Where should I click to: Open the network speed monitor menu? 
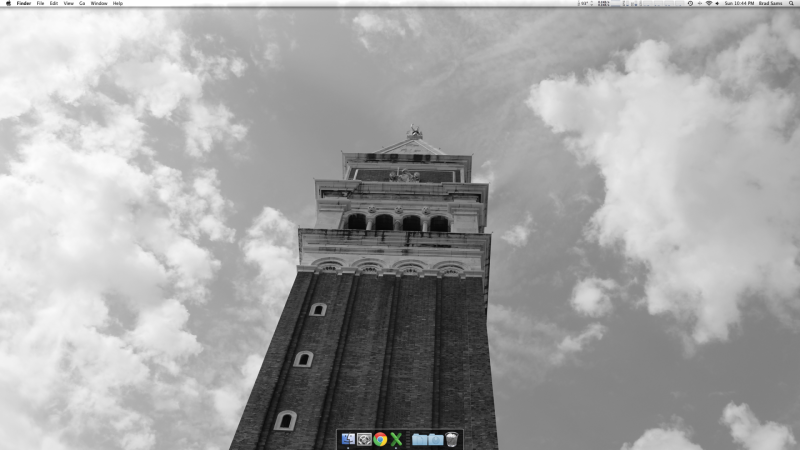(604, 3)
